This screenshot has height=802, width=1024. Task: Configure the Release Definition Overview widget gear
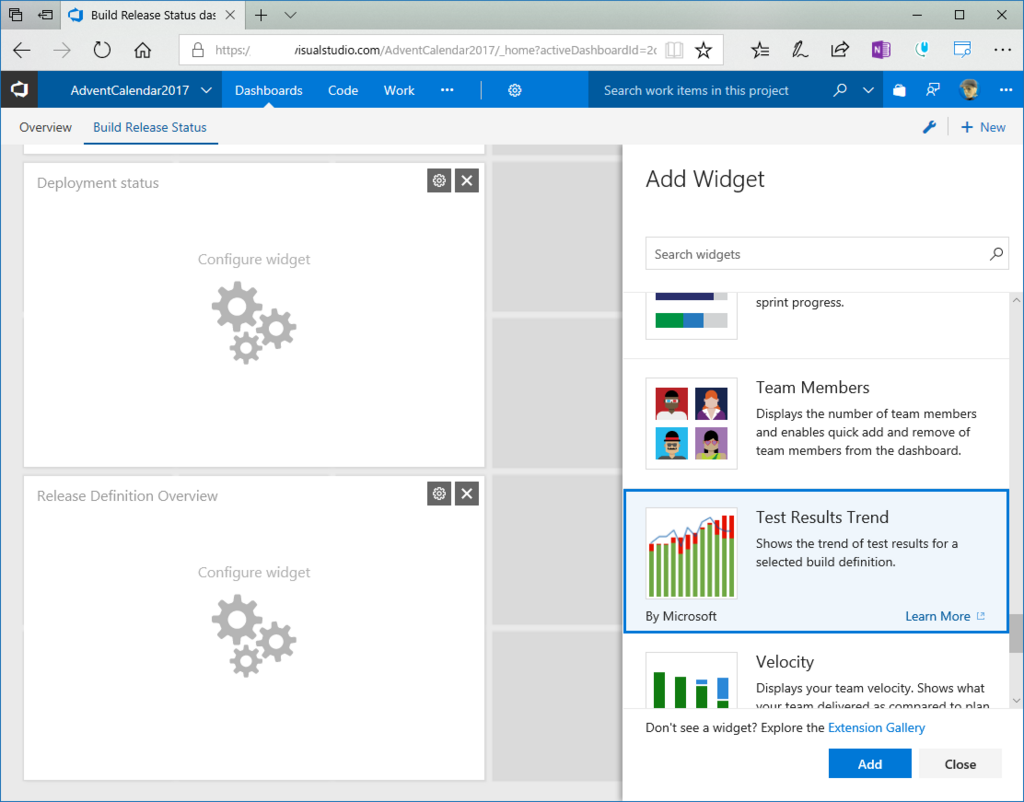pos(439,494)
